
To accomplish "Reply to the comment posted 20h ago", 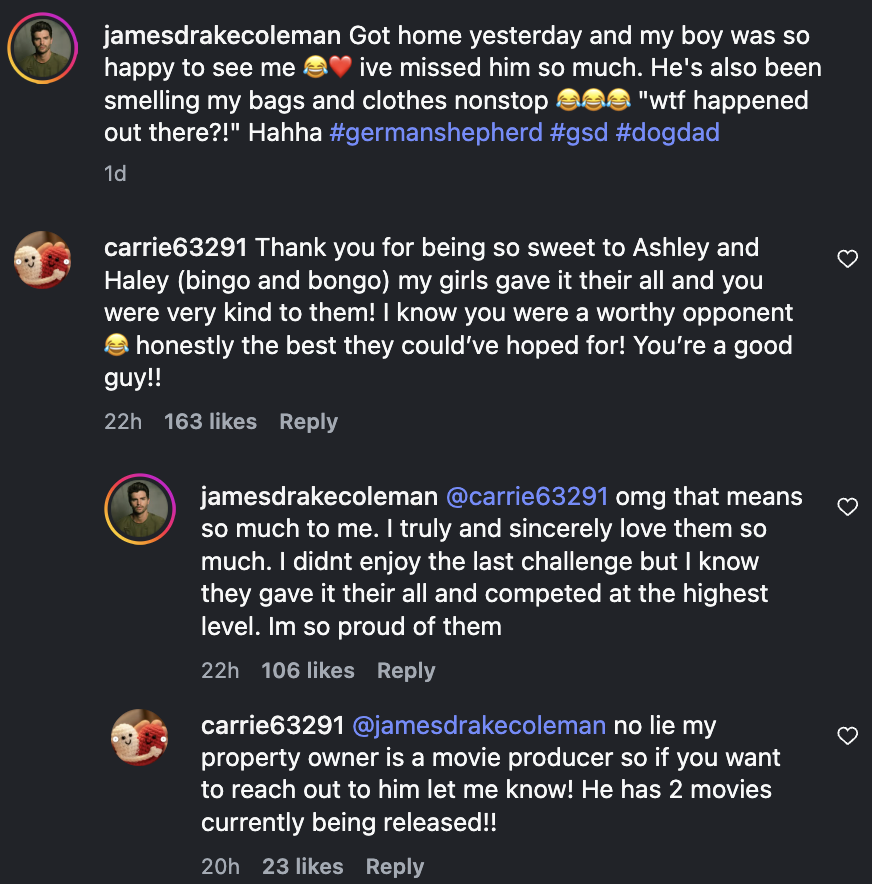I will (395, 867).
